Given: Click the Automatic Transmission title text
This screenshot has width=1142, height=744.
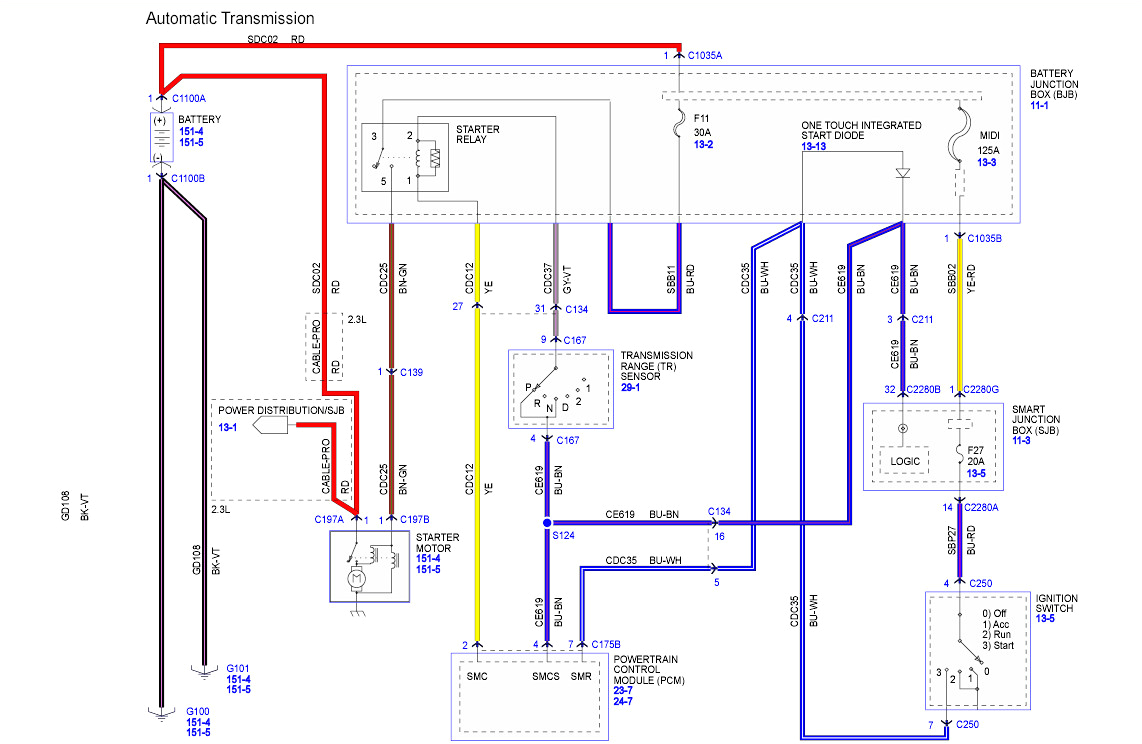Looking at the screenshot, I should [x=230, y=18].
